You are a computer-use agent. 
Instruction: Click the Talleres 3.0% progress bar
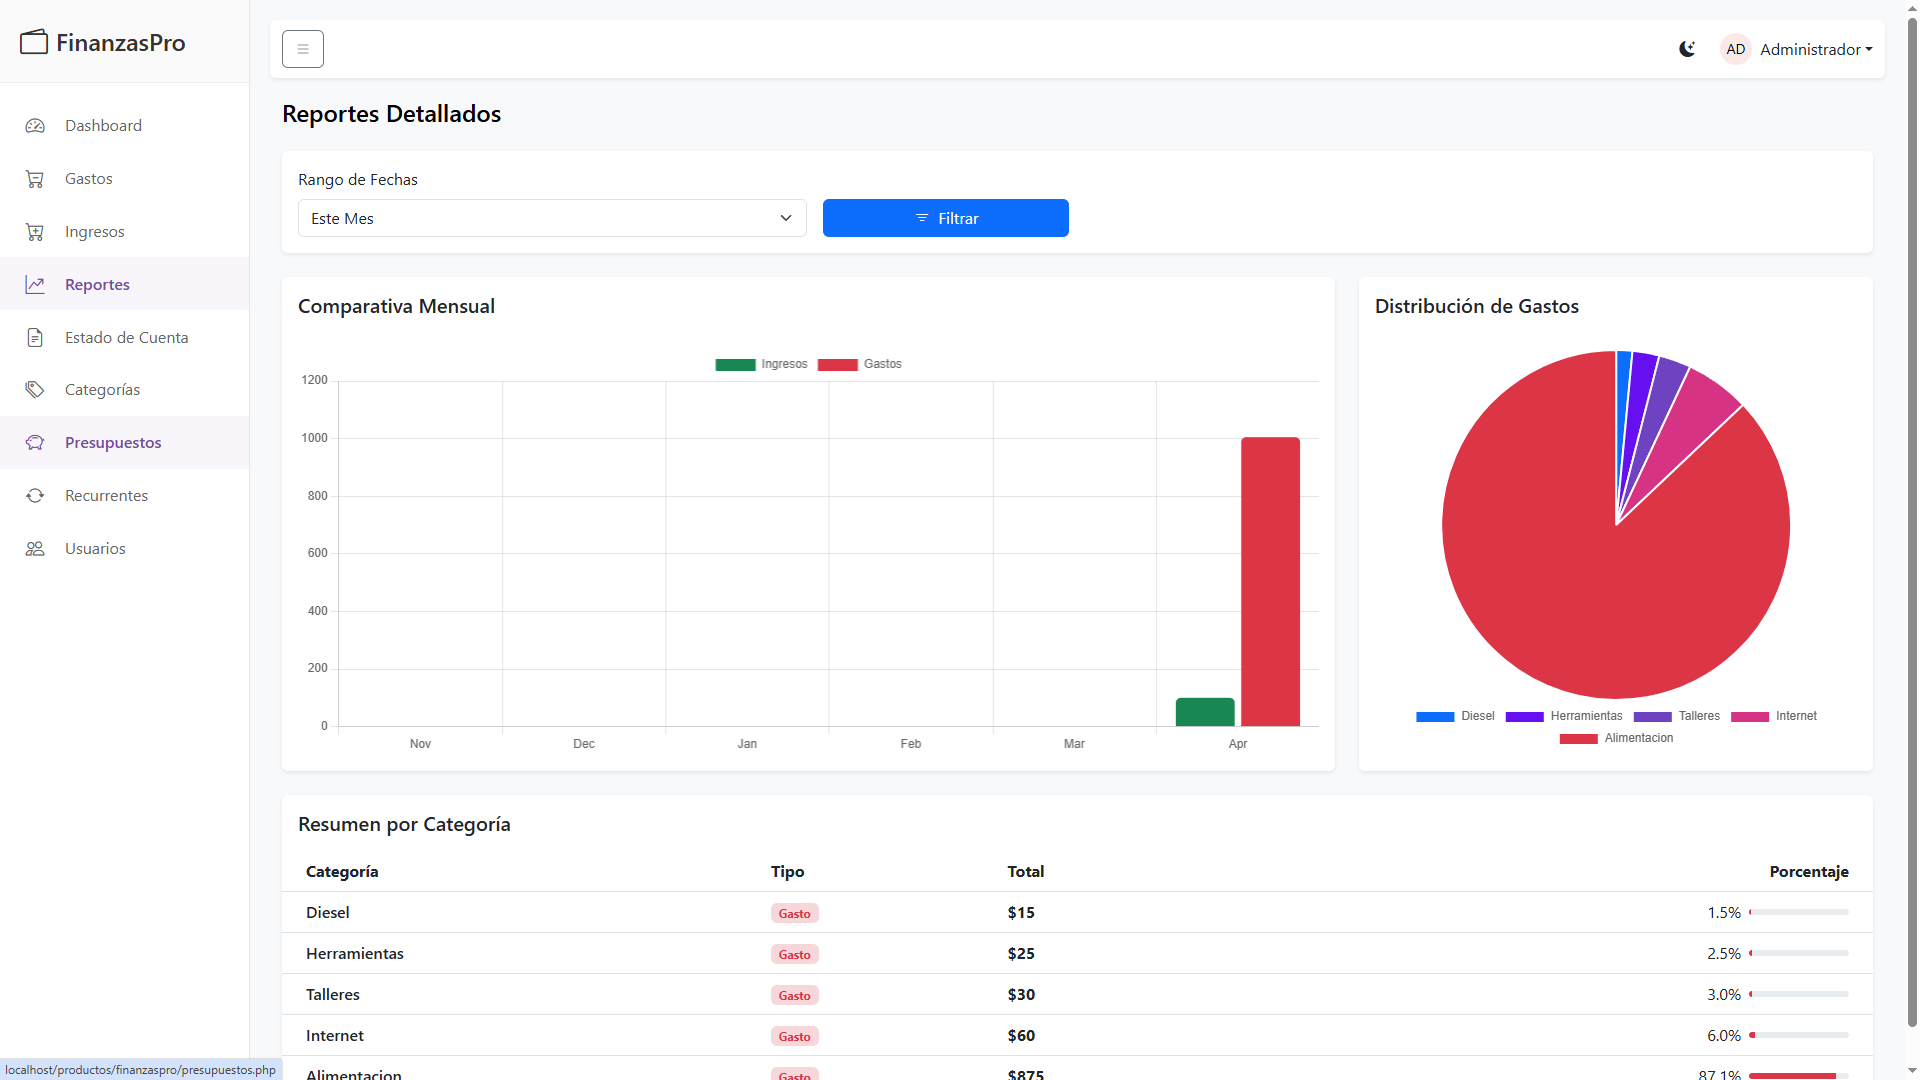[x=1799, y=995]
